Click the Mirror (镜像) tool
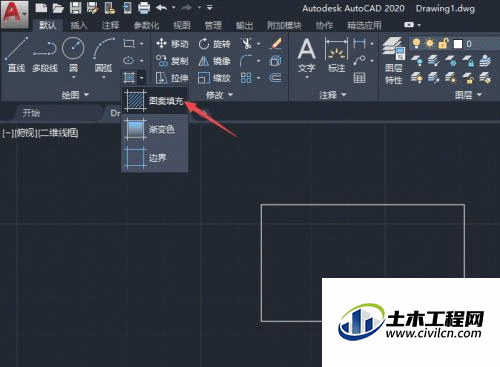 click(x=214, y=61)
